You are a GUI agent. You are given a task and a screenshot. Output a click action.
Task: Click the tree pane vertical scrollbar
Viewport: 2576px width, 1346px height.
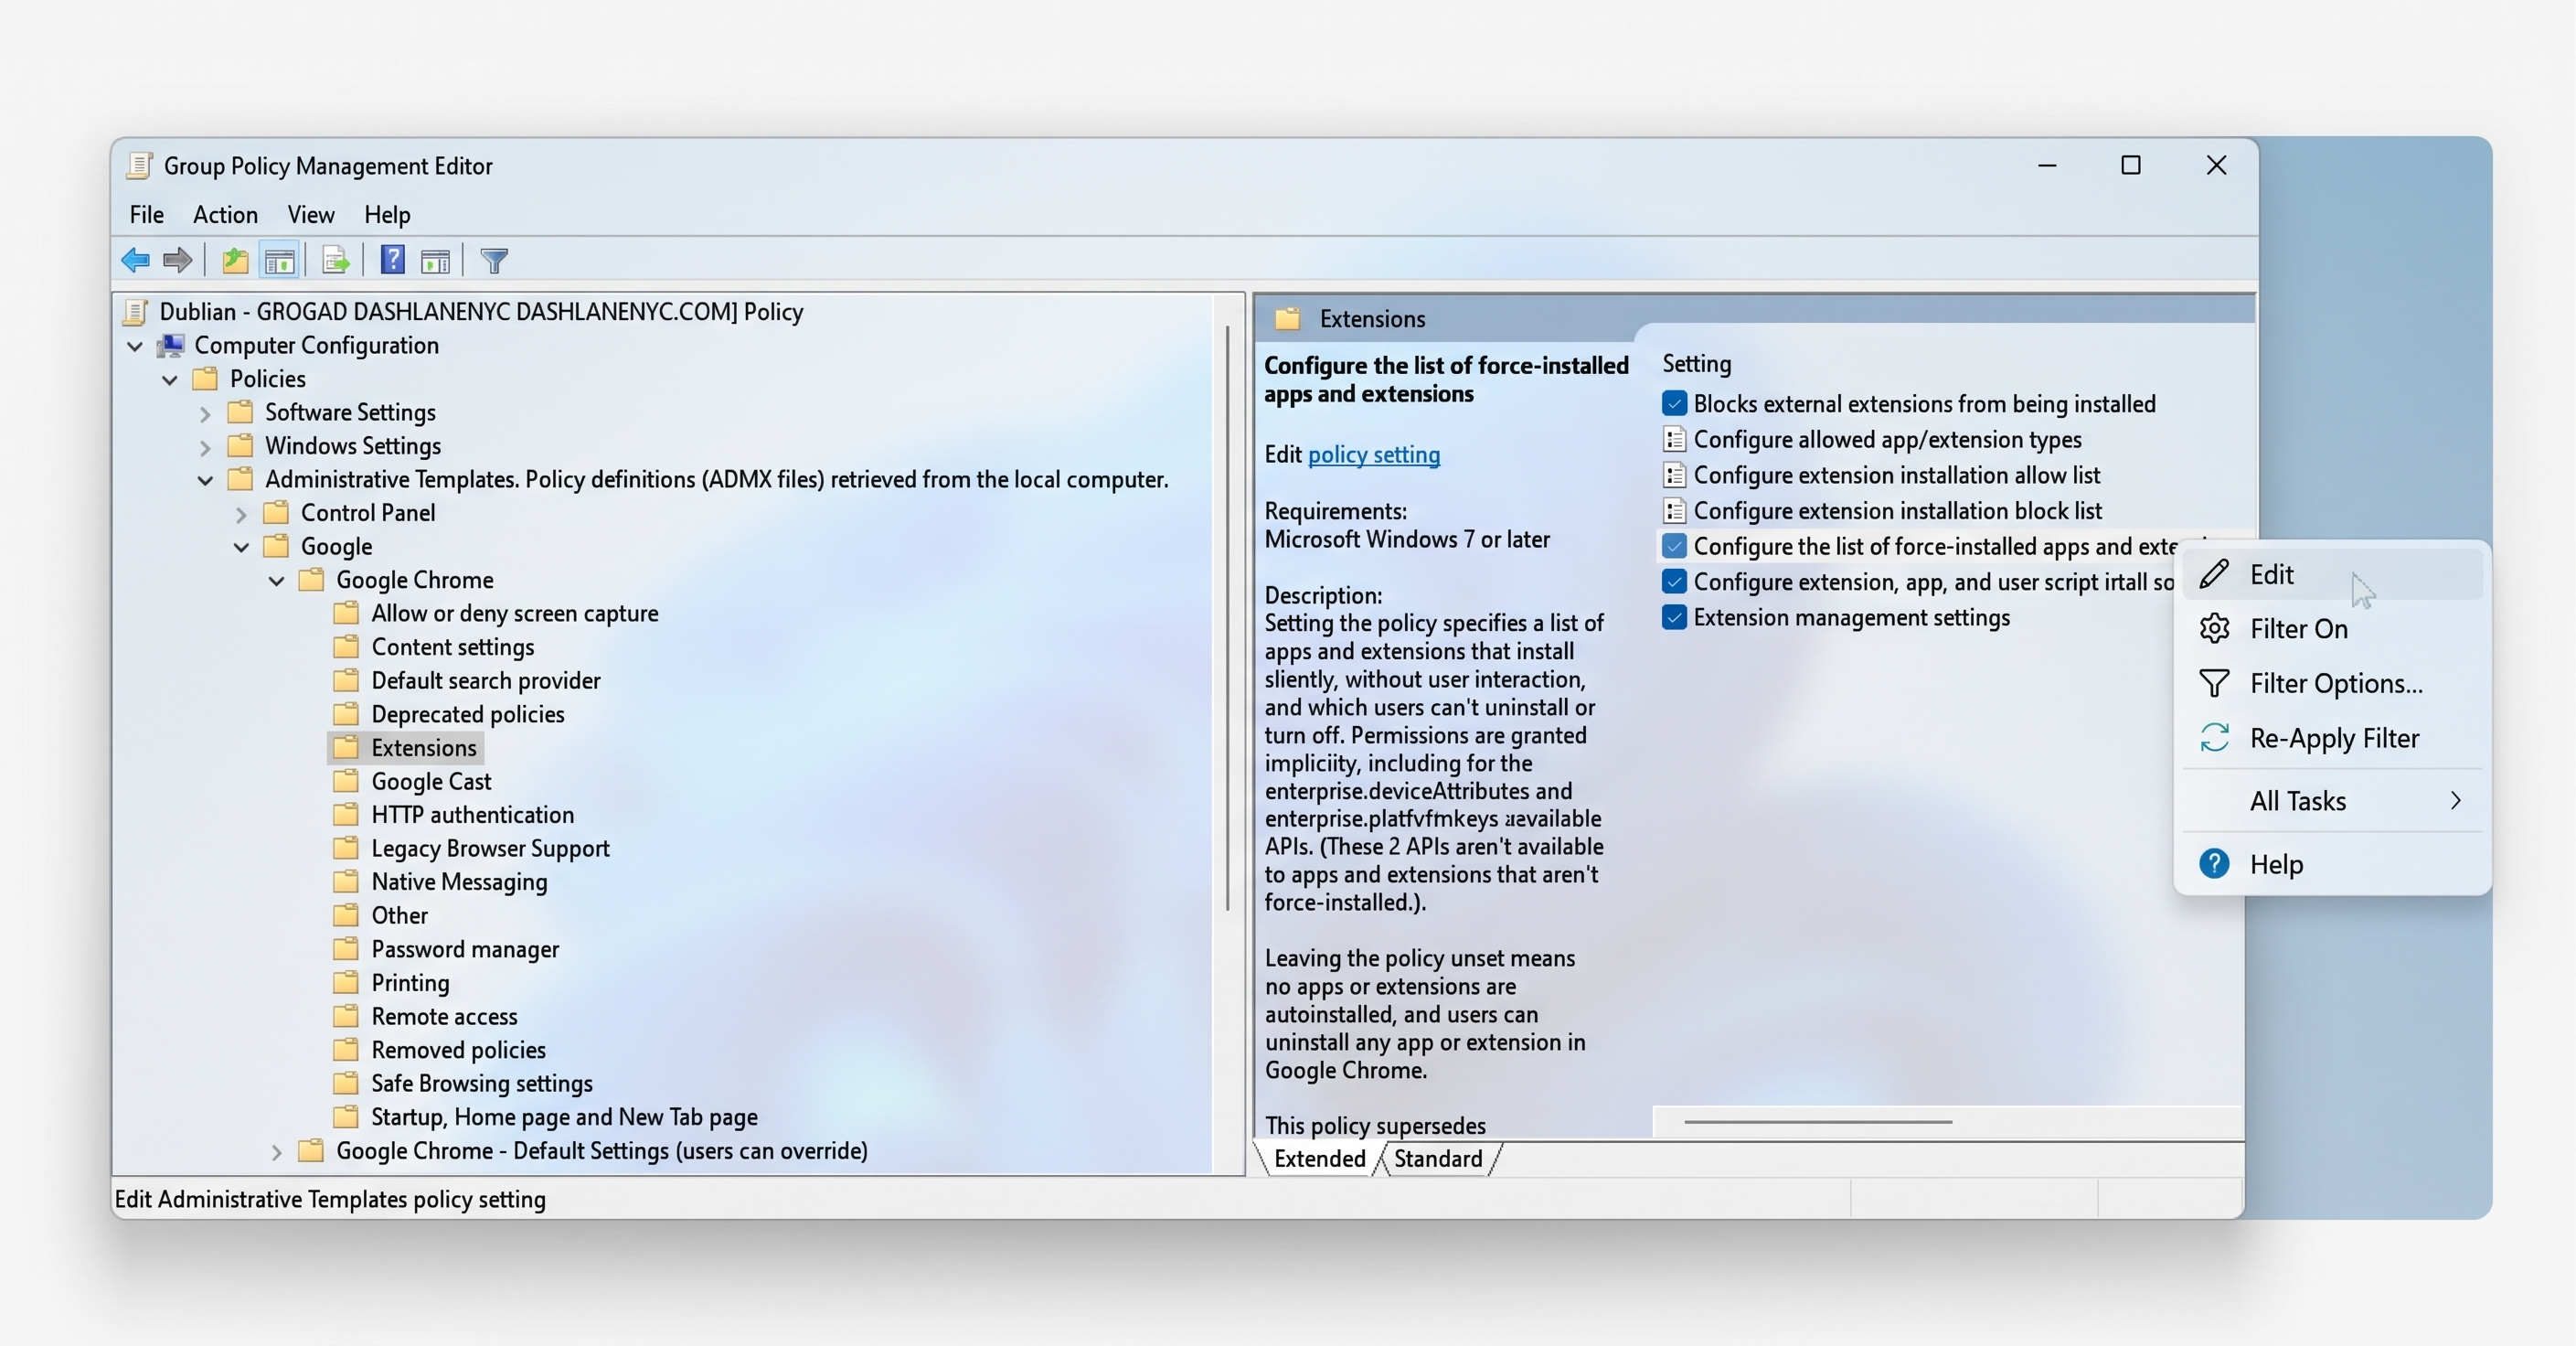tap(1228, 617)
